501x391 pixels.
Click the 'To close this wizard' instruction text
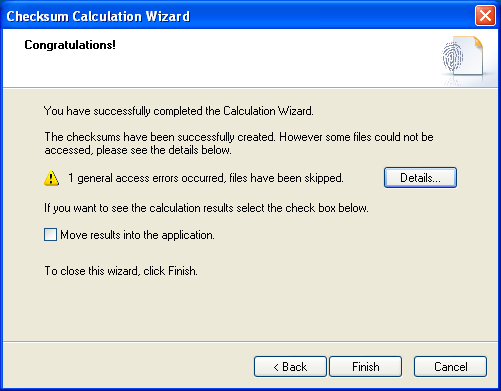121,271
